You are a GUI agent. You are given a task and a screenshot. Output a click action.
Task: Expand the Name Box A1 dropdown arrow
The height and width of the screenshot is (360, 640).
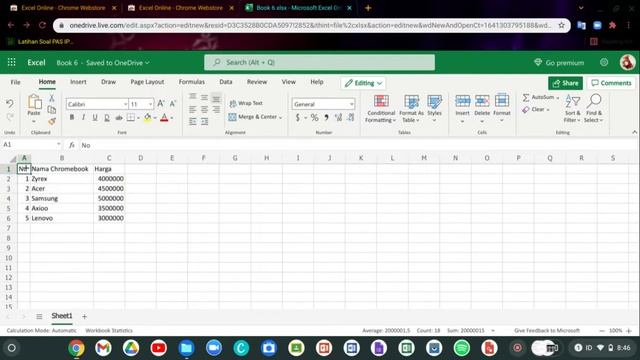pos(58,144)
